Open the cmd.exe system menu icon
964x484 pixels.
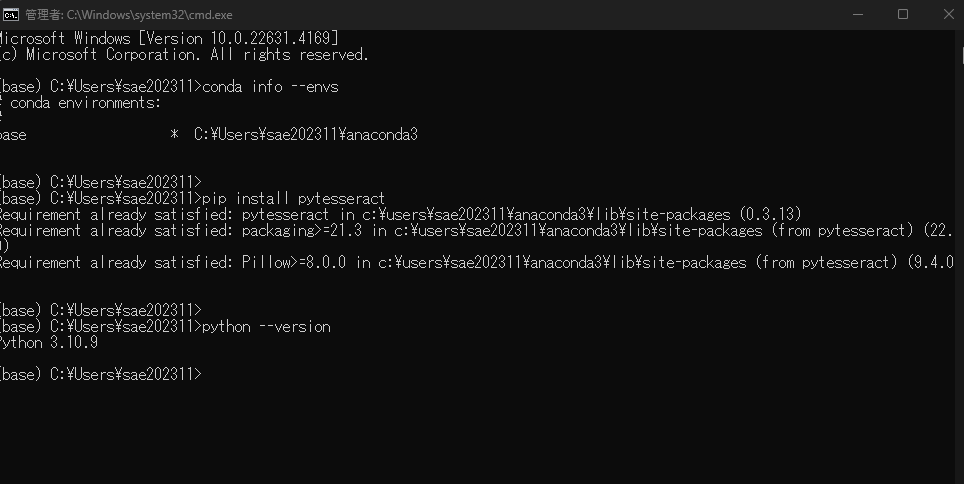coord(10,15)
